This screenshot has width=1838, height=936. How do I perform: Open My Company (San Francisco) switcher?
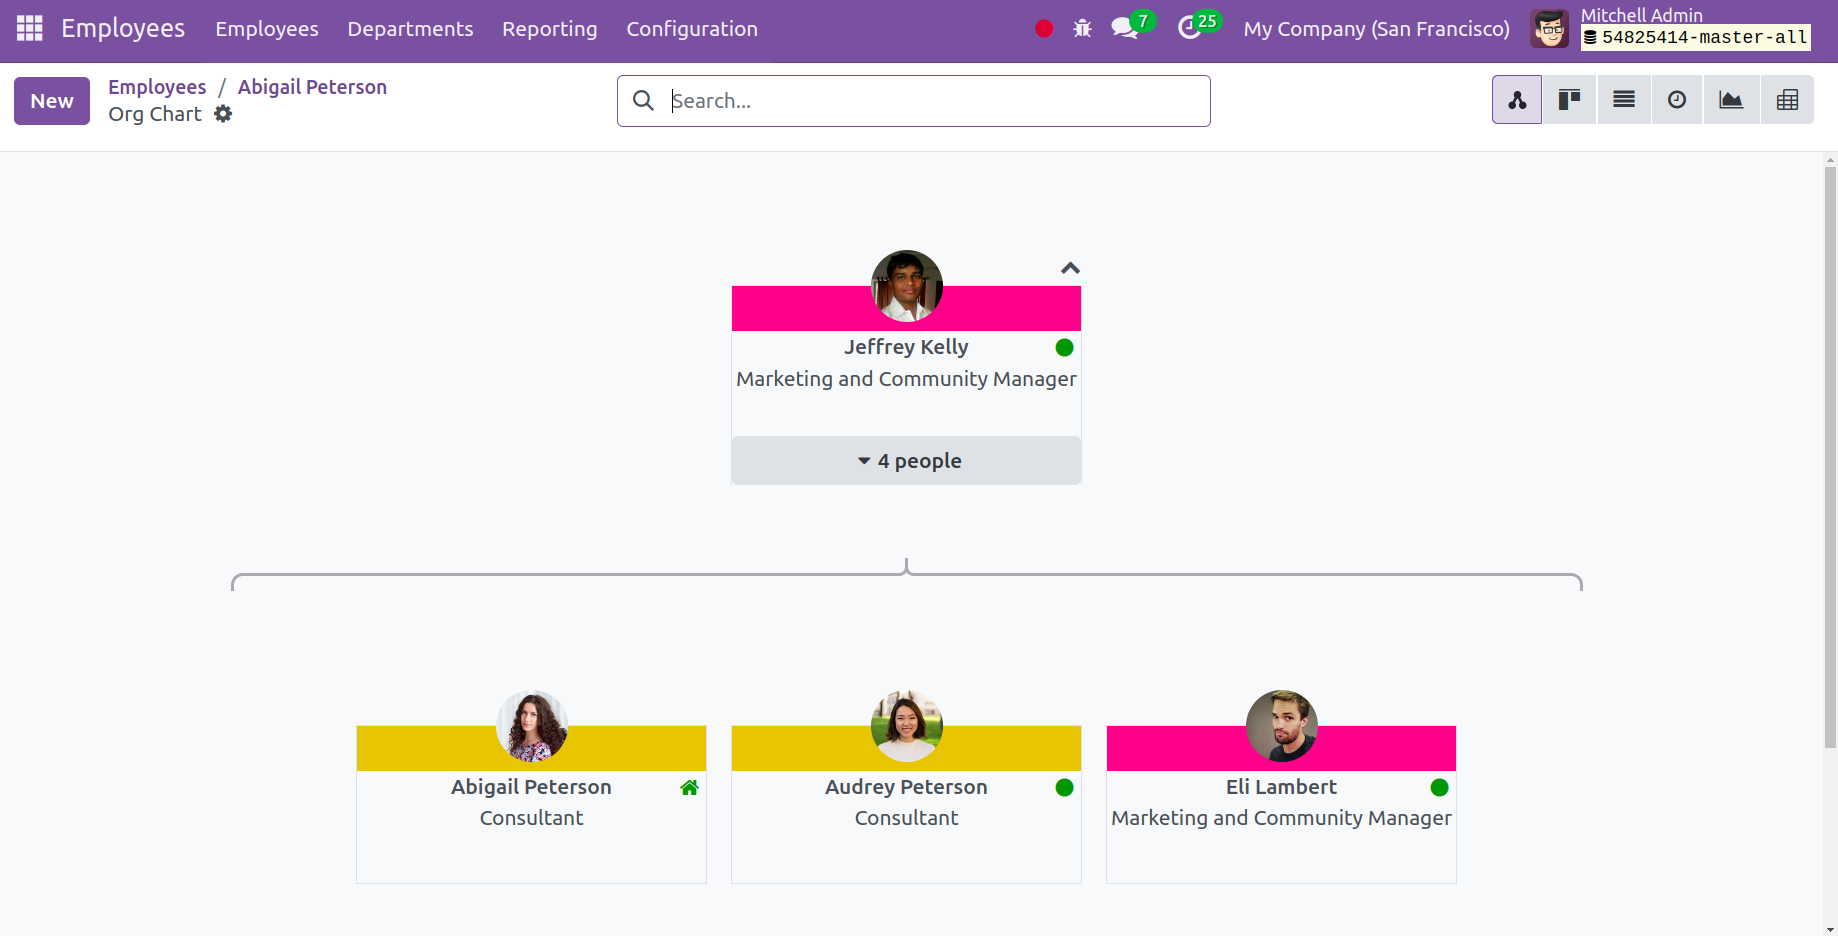tap(1376, 29)
